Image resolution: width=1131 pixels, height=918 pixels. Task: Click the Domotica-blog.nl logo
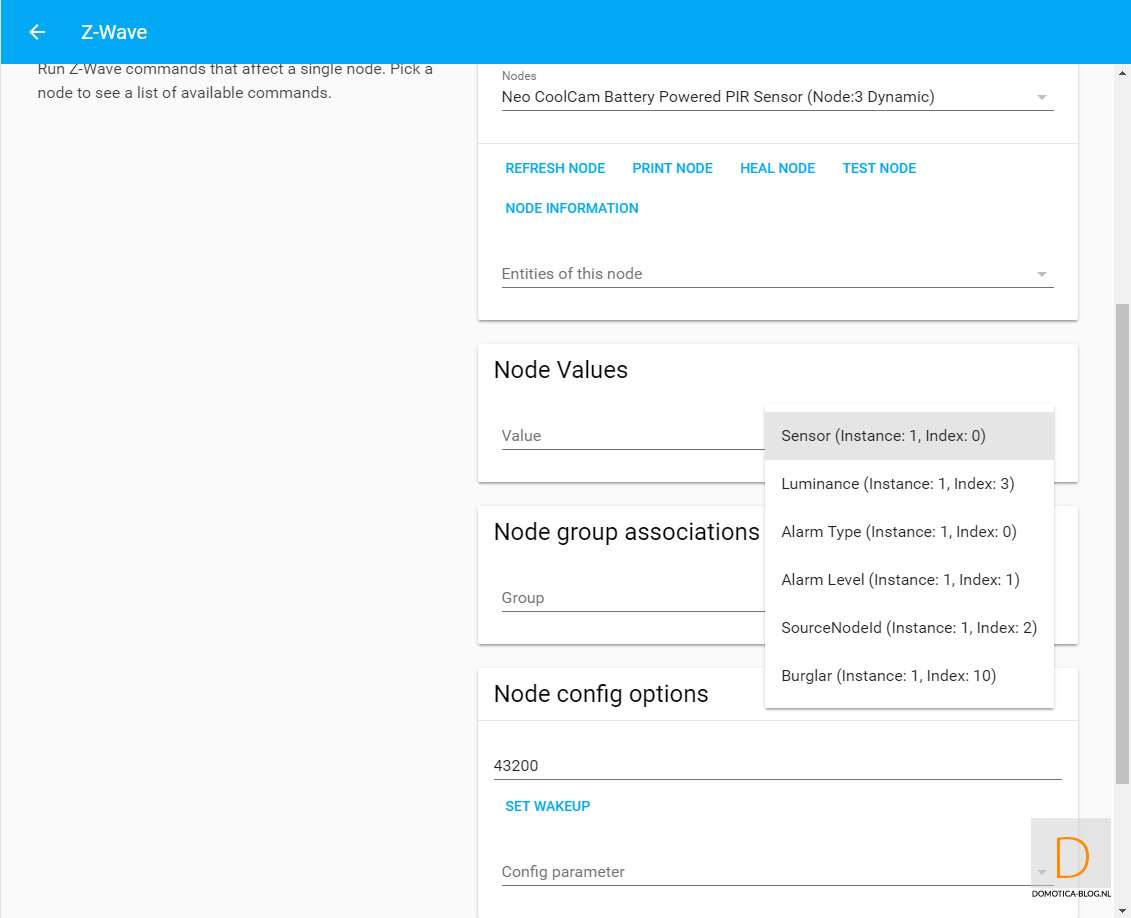click(1070, 858)
